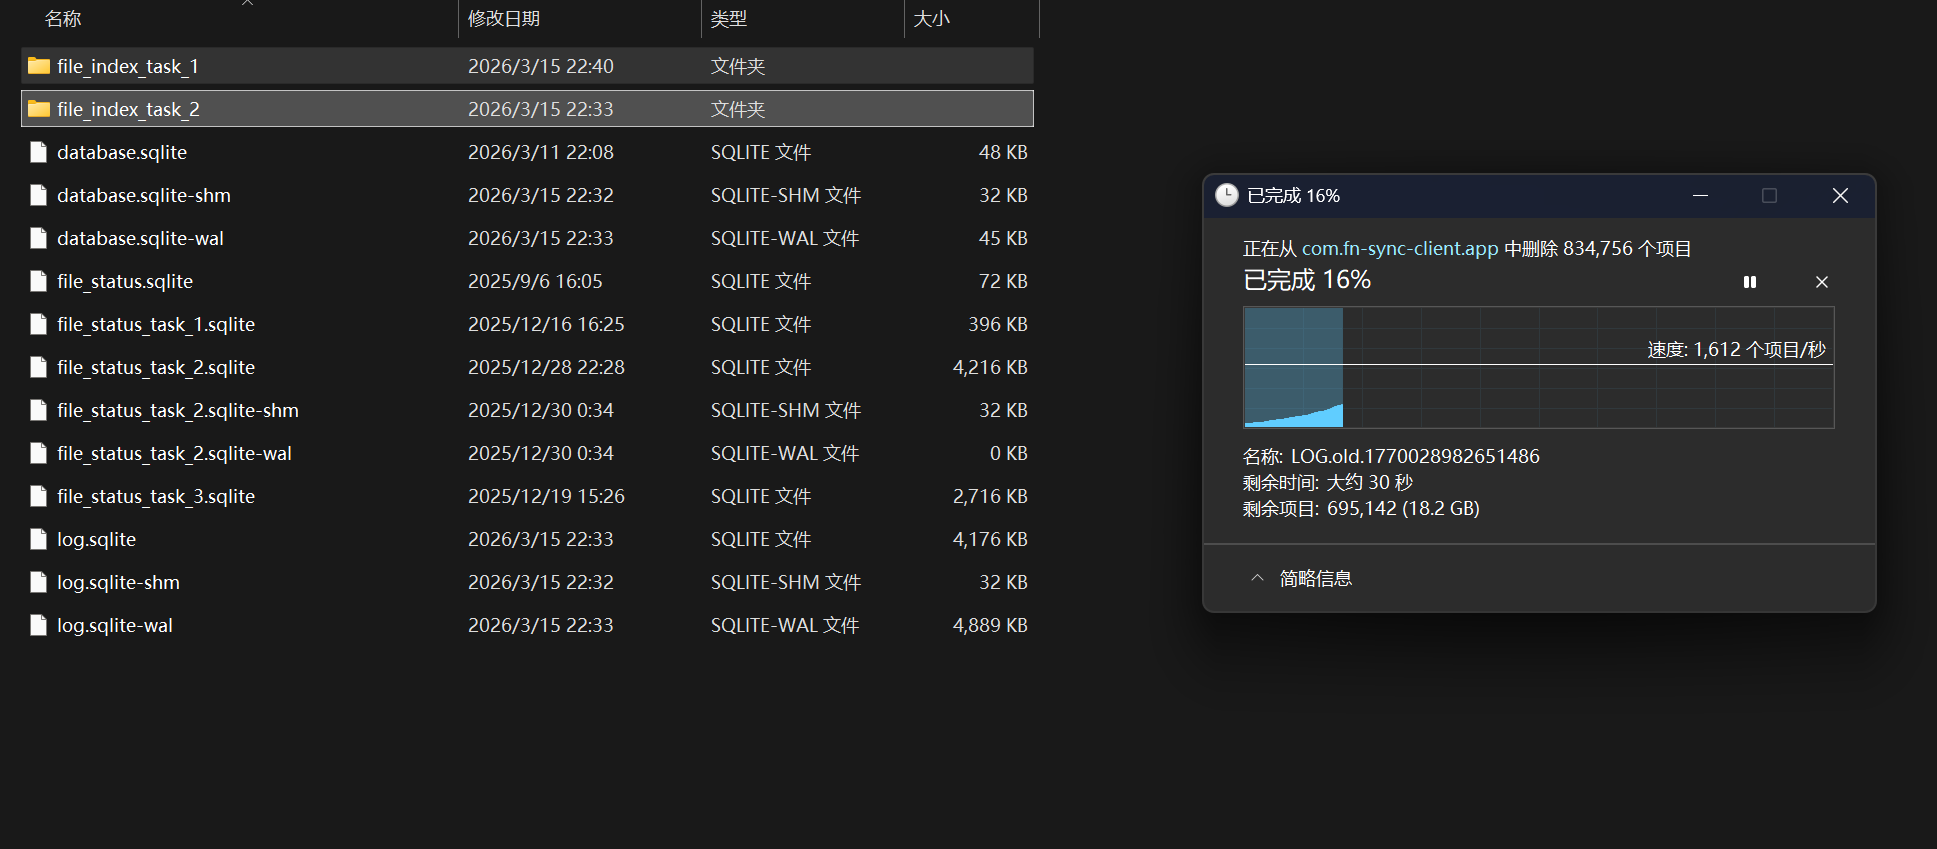This screenshot has width=1937, height=849.
Task: Pause the delete operation
Action: coord(1750,282)
